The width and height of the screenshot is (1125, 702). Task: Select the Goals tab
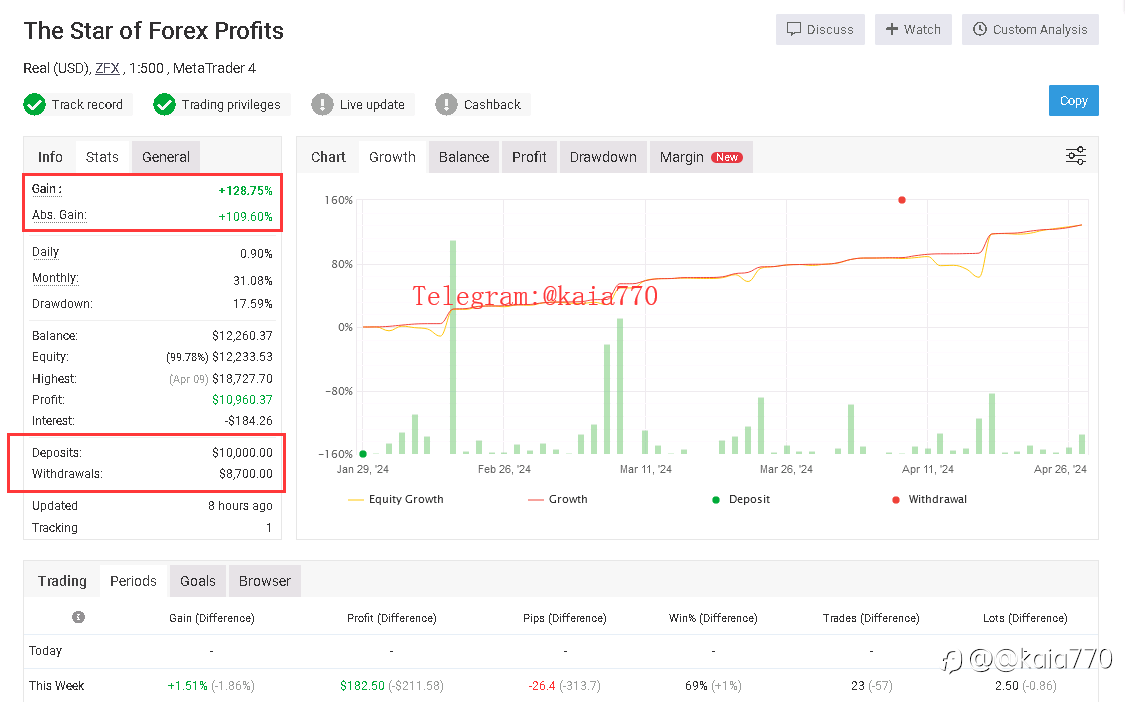pos(197,581)
